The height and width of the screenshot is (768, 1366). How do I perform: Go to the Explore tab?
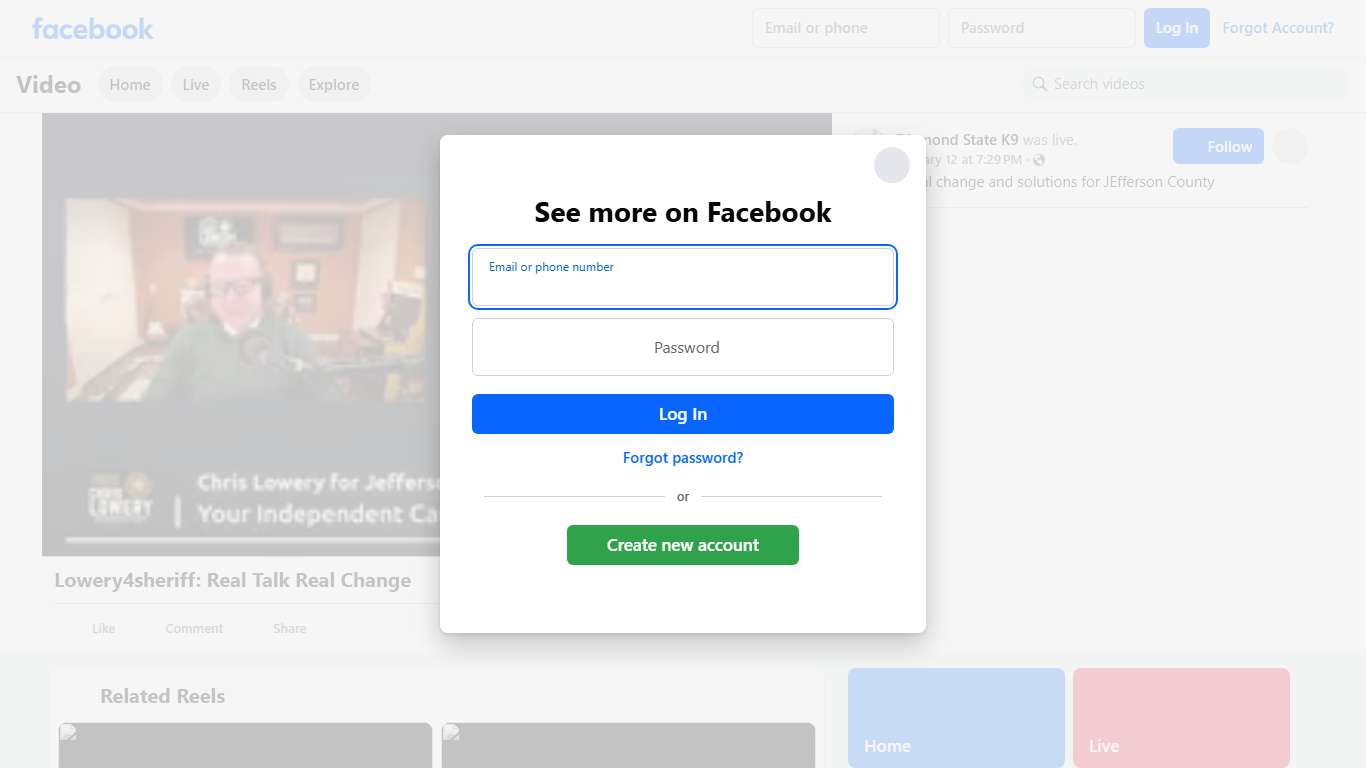[x=334, y=85]
